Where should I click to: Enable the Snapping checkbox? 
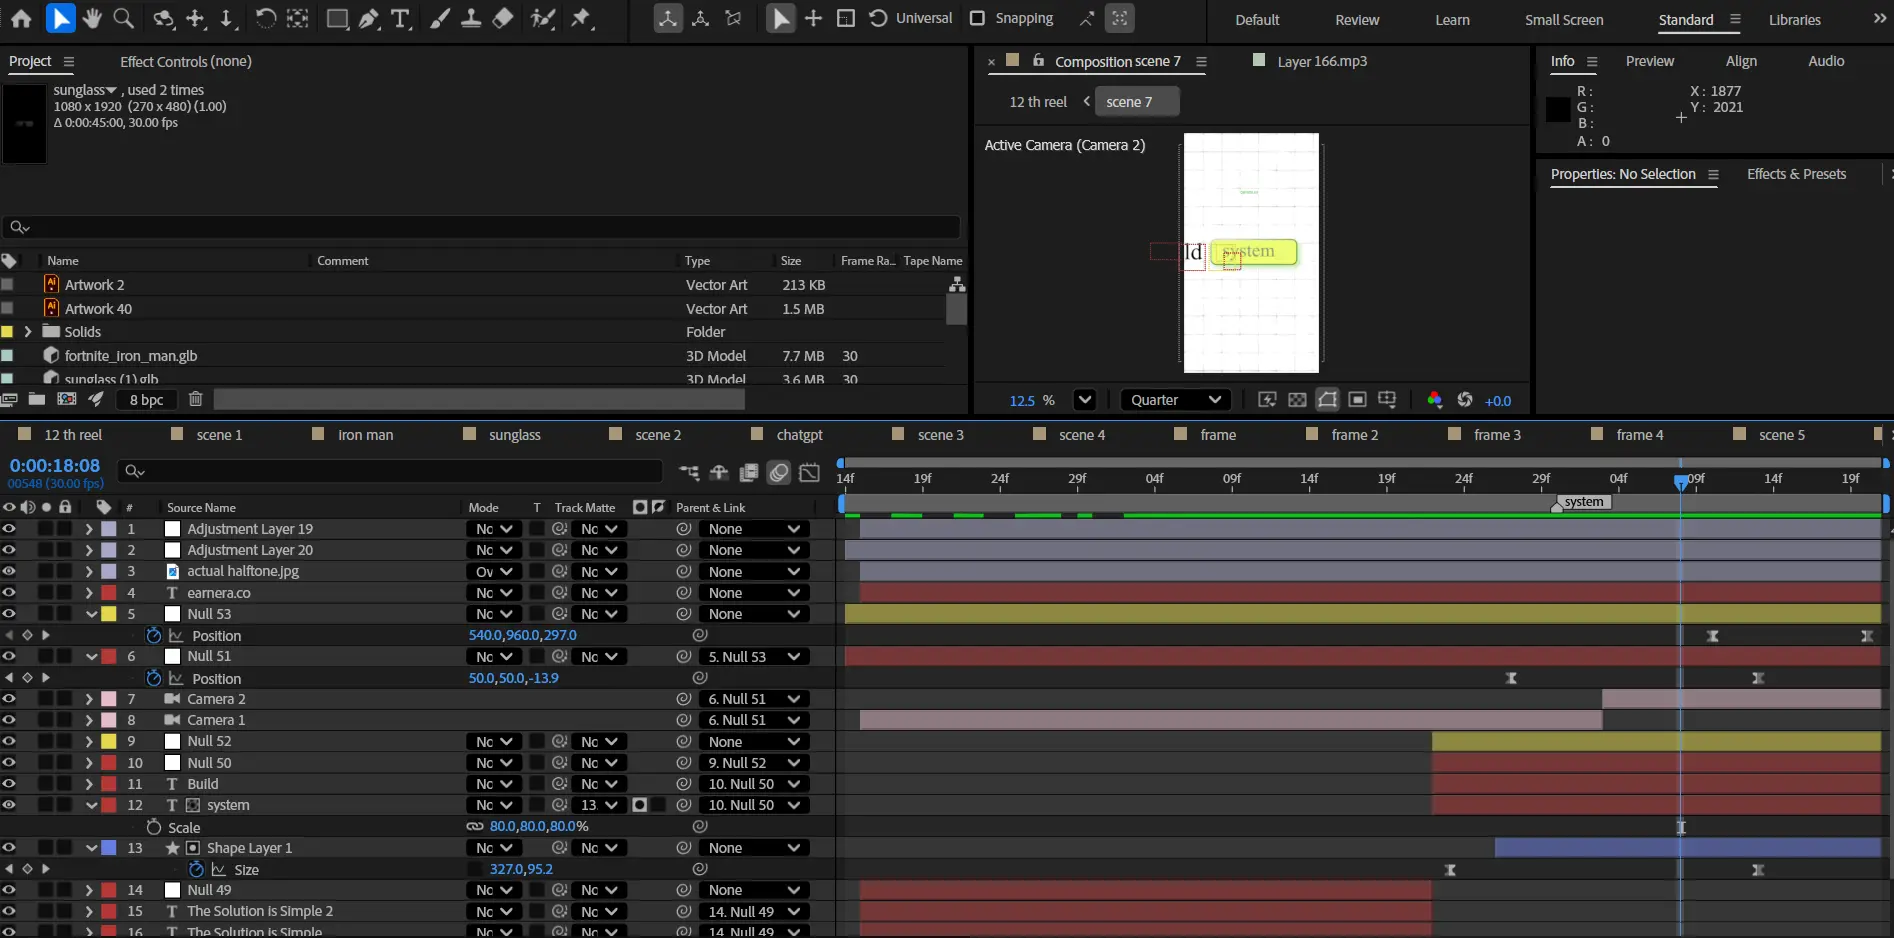pyautogui.click(x=978, y=18)
